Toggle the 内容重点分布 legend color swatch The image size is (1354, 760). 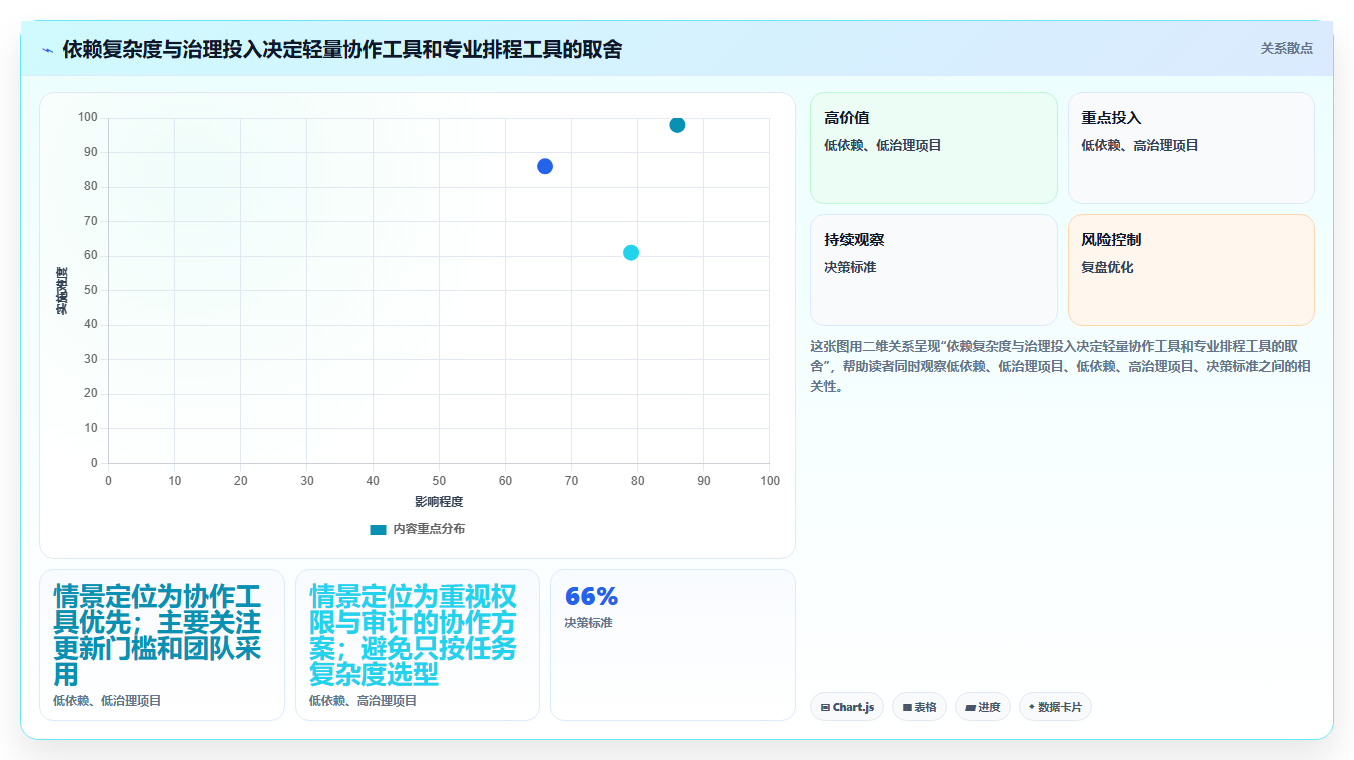pos(378,529)
